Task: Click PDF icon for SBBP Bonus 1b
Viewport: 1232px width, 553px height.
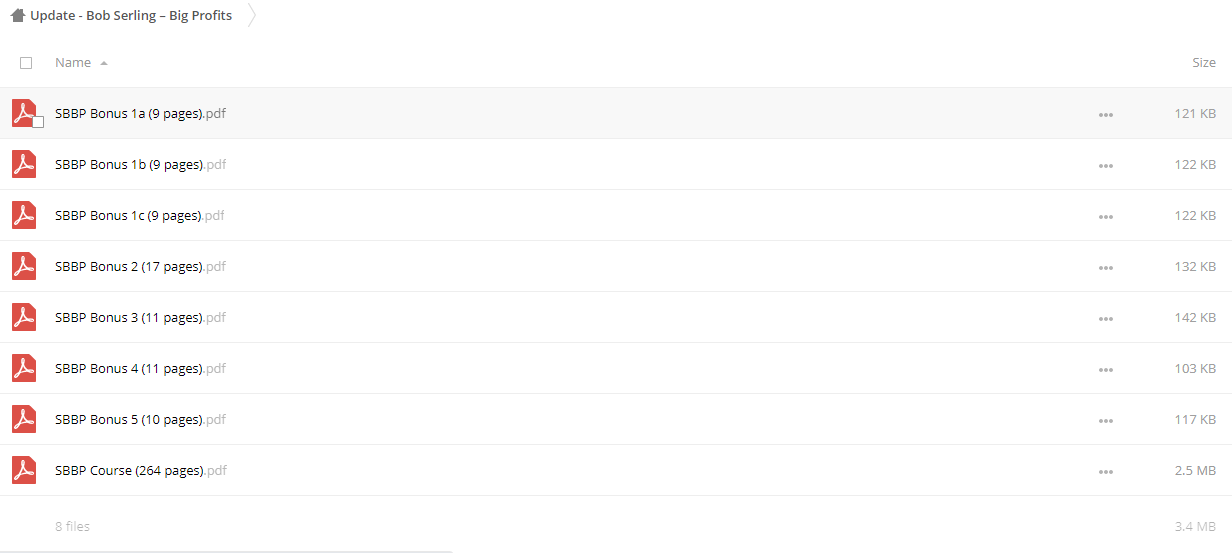Action: (x=24, y=164)
